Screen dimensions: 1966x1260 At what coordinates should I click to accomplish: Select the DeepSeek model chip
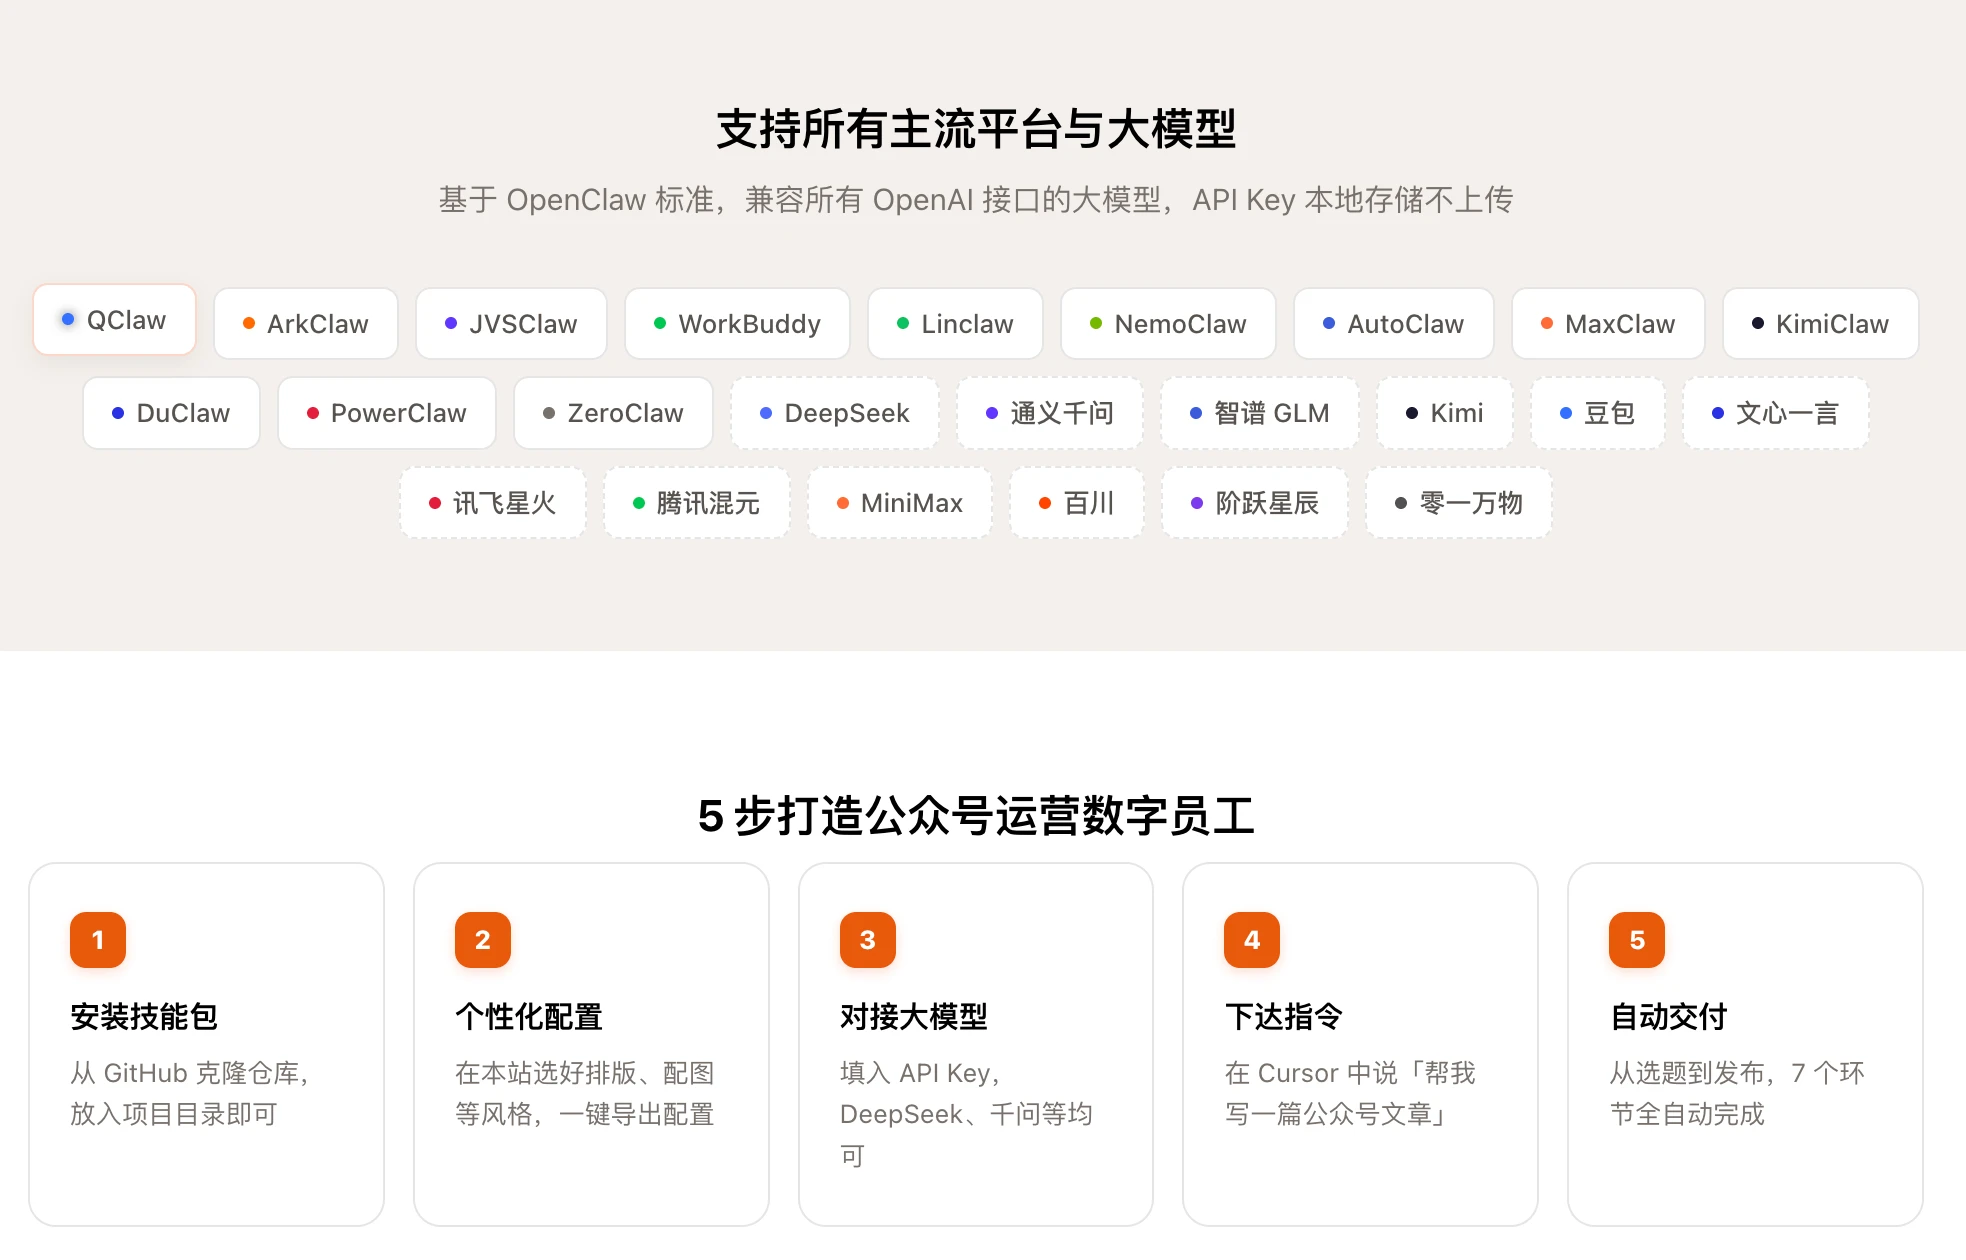[x=835, y=413]
